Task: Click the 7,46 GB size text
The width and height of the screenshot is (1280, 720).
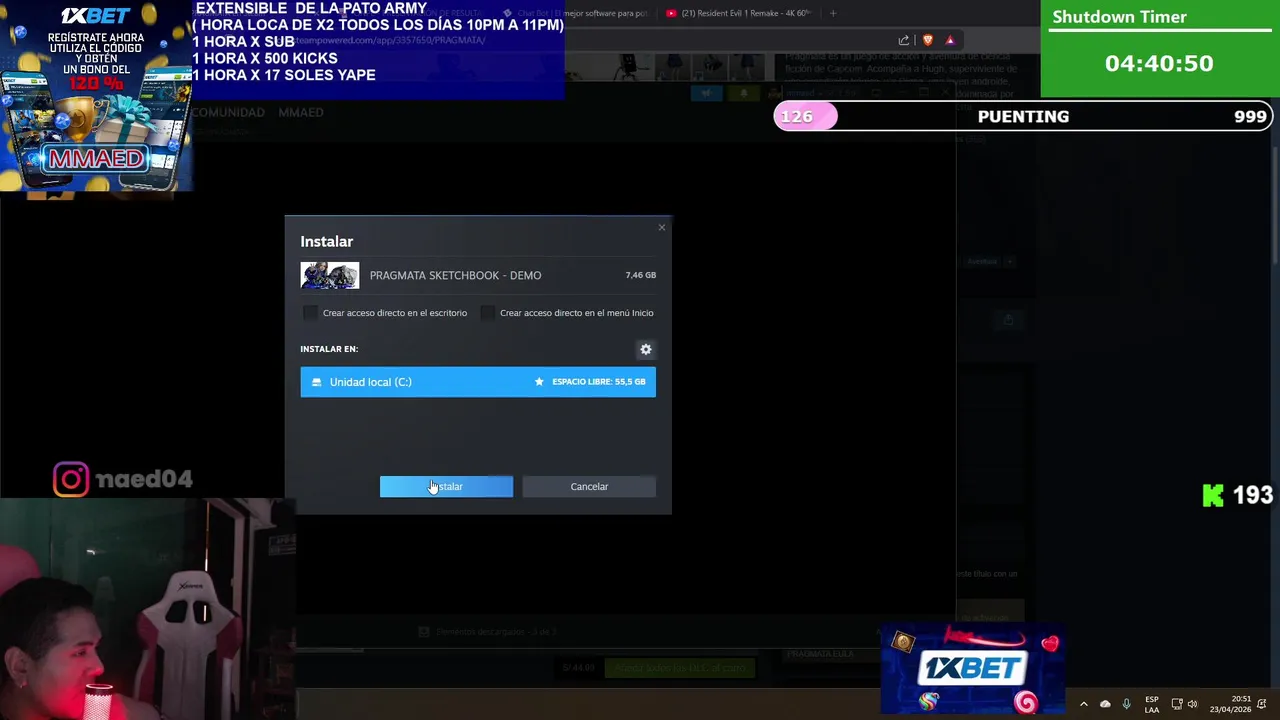Action: (x=641, y=275)
